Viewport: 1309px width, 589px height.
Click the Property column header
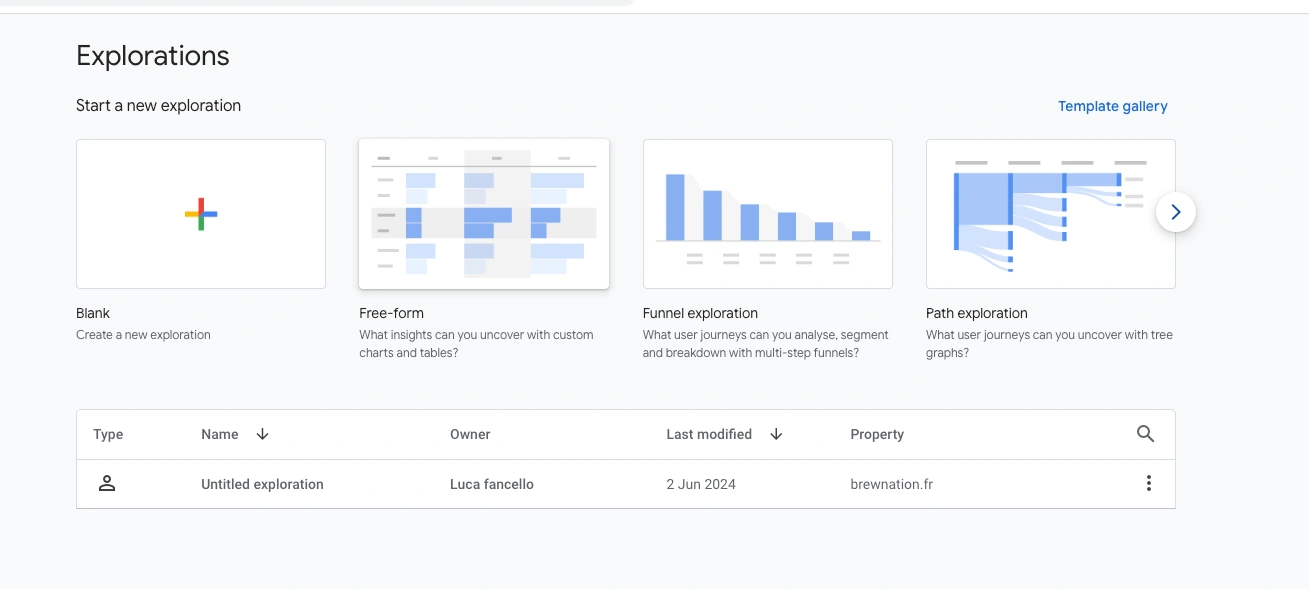(877, 434)
